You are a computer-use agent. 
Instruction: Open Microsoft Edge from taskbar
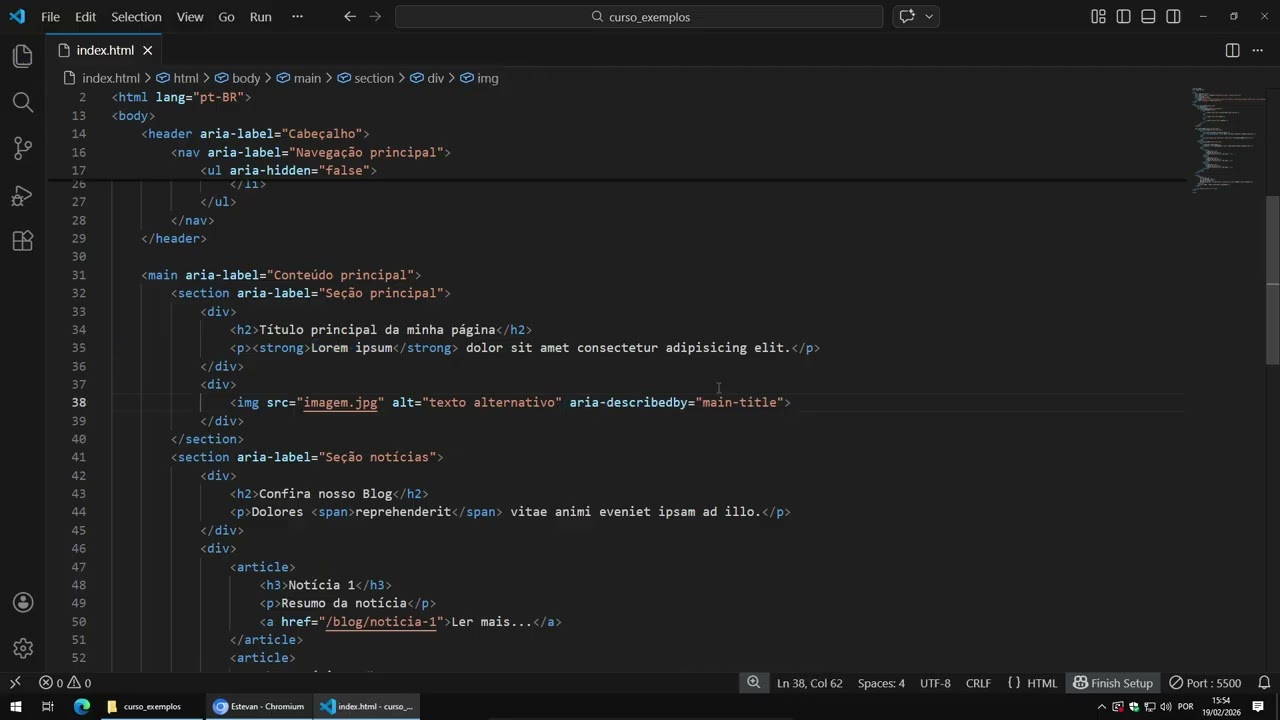(x=82, y=707)
